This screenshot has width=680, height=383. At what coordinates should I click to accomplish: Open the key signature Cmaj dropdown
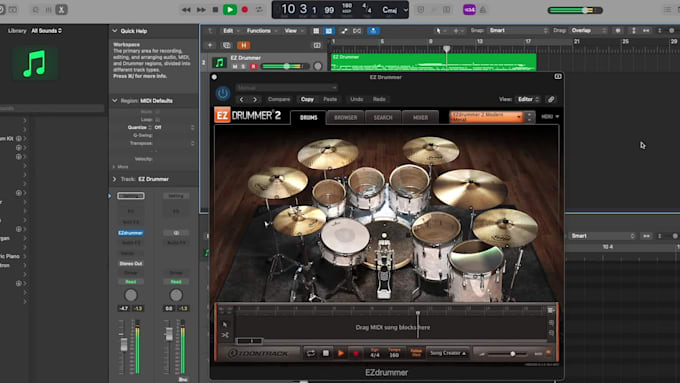tap(394, 10)
